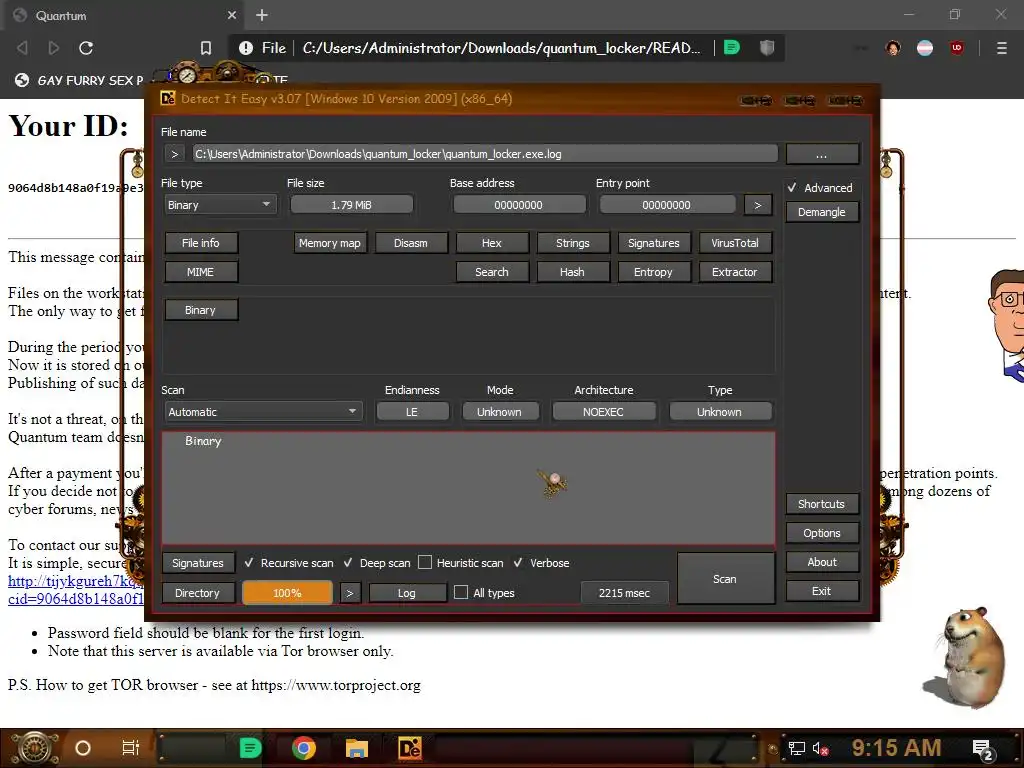This screenshot has height=768, width=1024.
Task: Go back in the browser
Action: (22, 48)
